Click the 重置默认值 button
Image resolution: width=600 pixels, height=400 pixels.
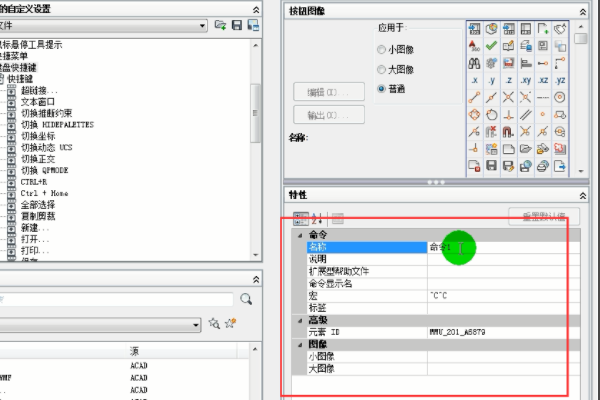pyautogui.click(x=544, y=217)
